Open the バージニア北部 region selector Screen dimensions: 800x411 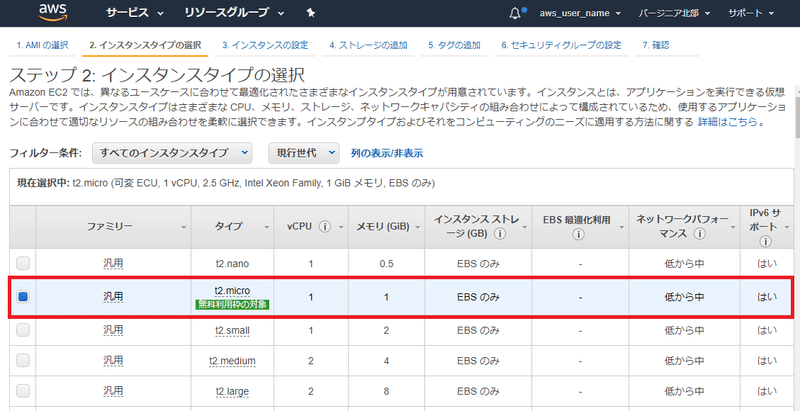674,13
